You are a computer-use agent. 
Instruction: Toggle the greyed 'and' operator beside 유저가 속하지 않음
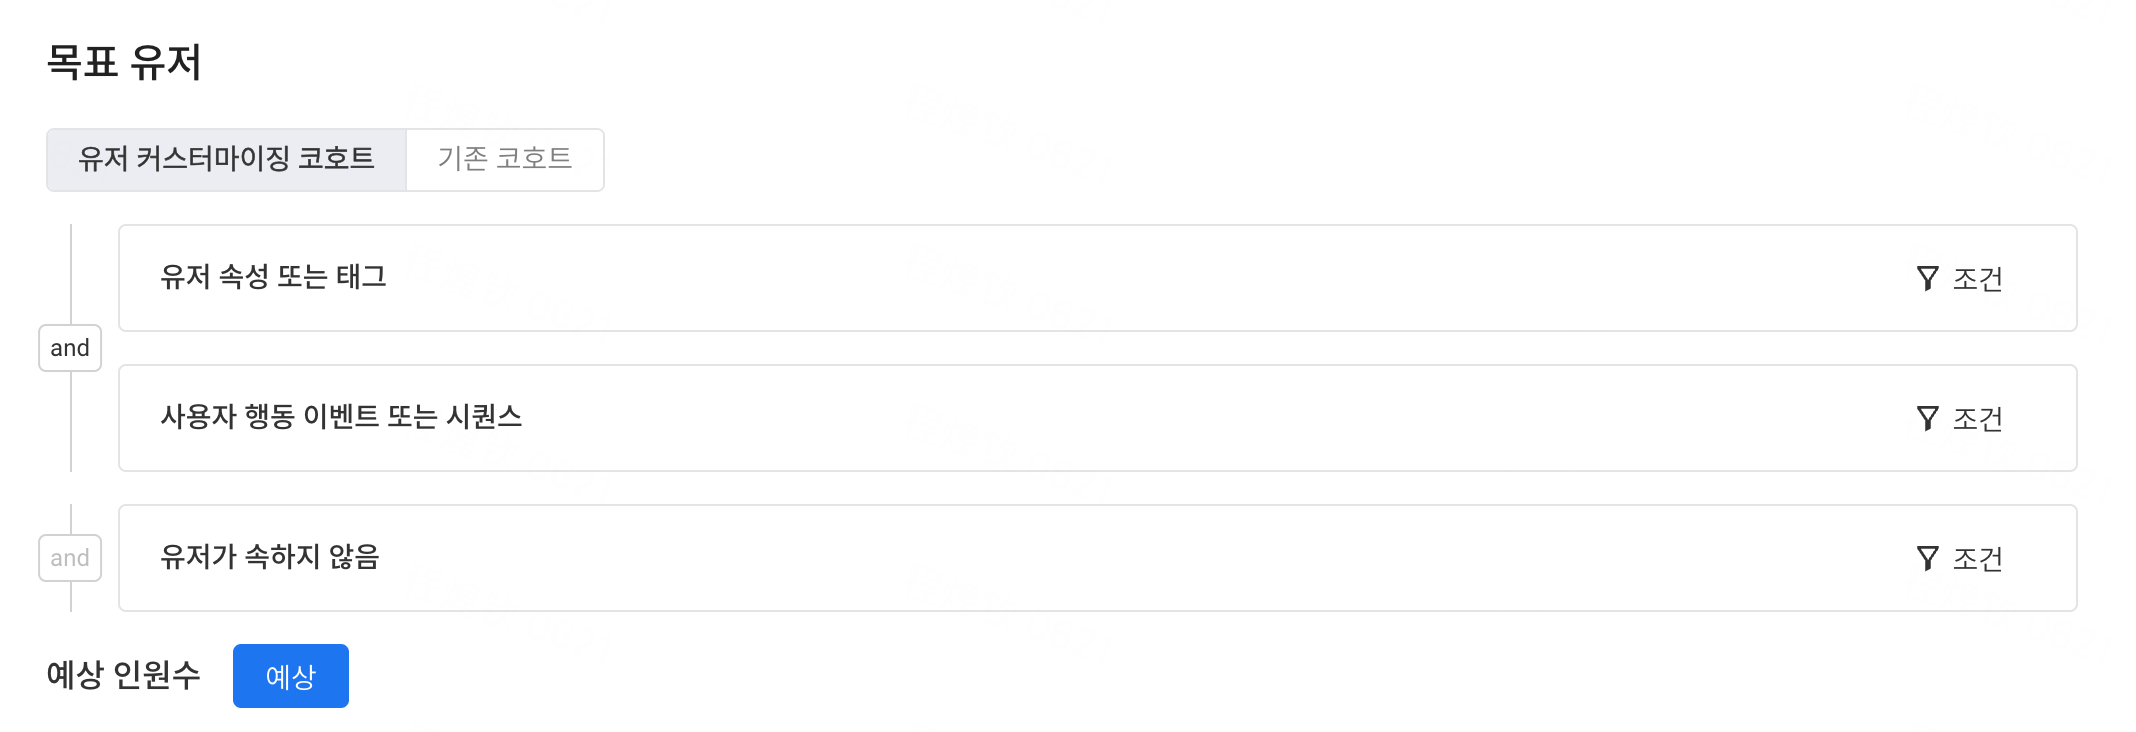pyautogui.click(x=70, y=558)
